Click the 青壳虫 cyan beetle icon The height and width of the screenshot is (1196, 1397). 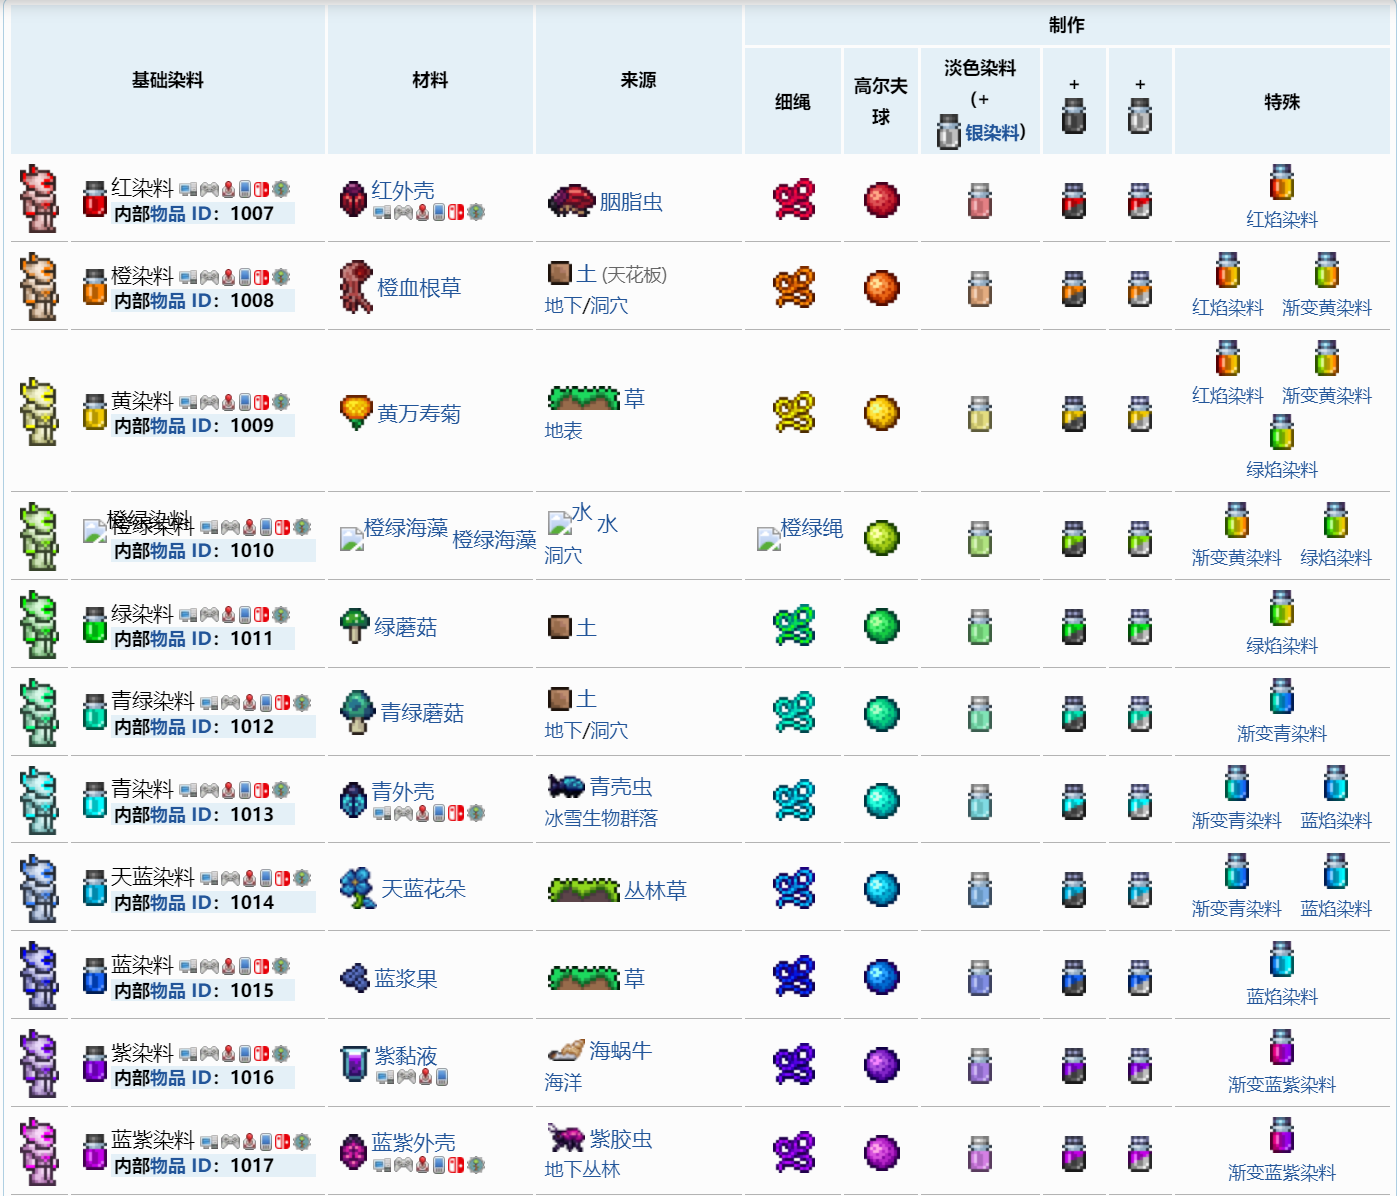coord(566,786)
